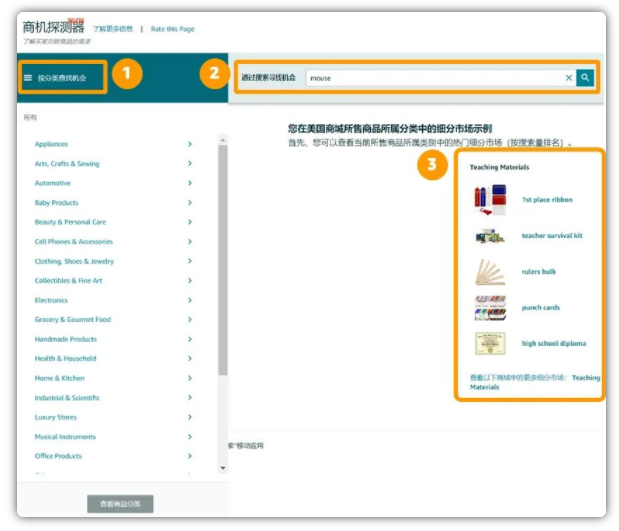The image size is (619, 531).
Task: Select Musical Instruments in category list
Action: [65, 437]
